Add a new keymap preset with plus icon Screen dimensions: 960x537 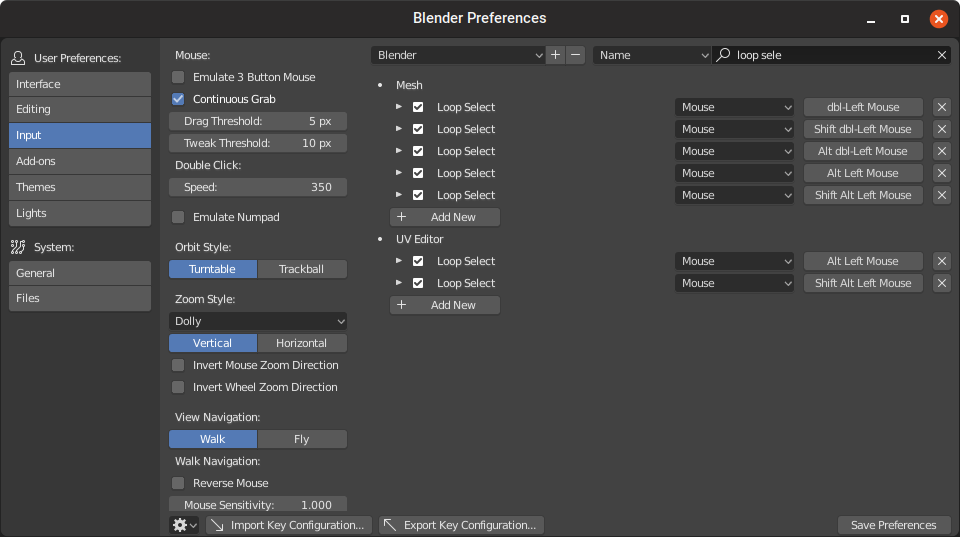coord(555,55)
